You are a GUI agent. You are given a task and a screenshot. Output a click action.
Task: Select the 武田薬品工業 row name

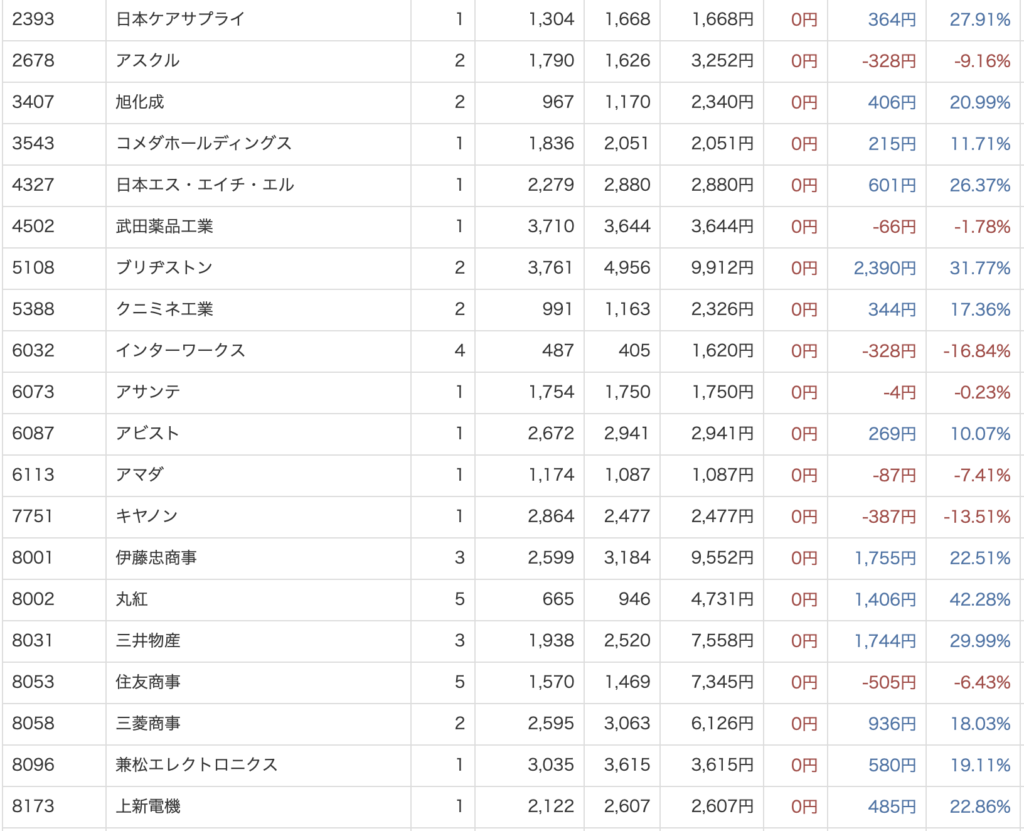pyautogui.click(x=165, y=226)
